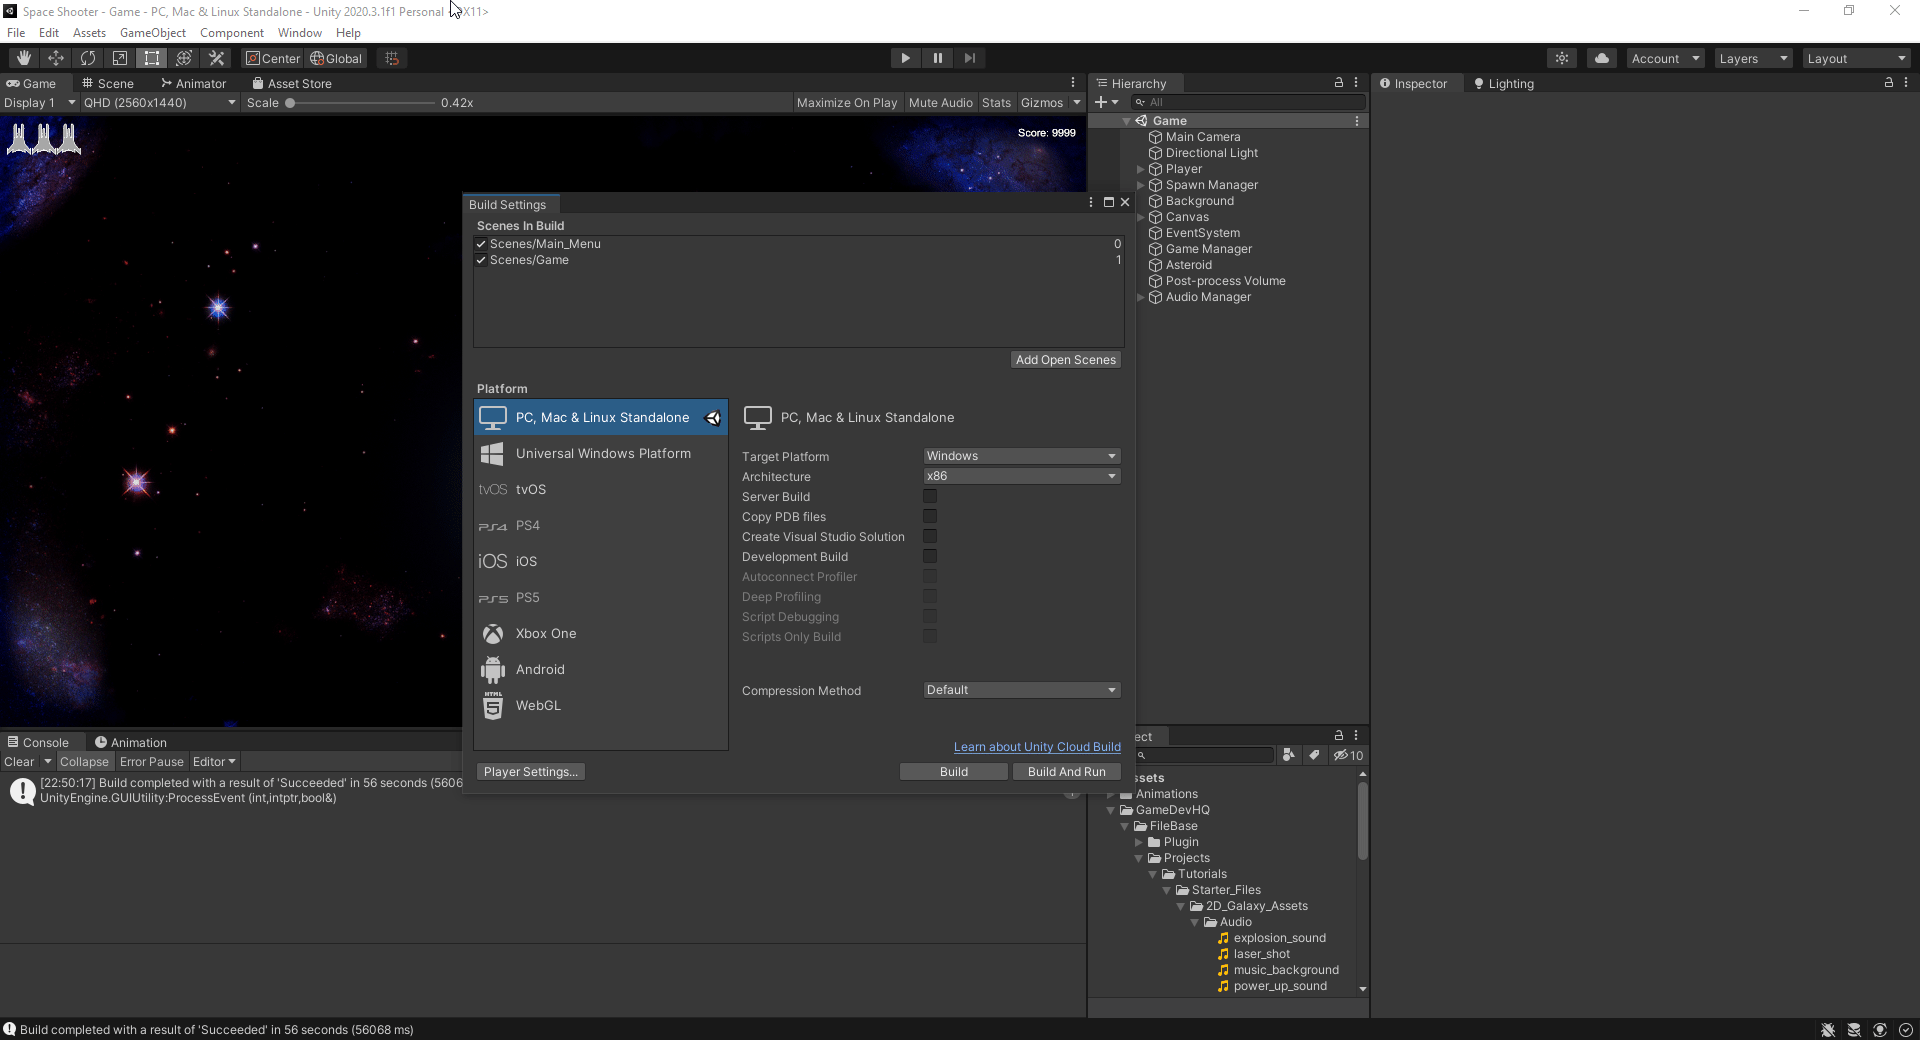
Task: Enable Development Build checkbox
Action: click(930, 556)
